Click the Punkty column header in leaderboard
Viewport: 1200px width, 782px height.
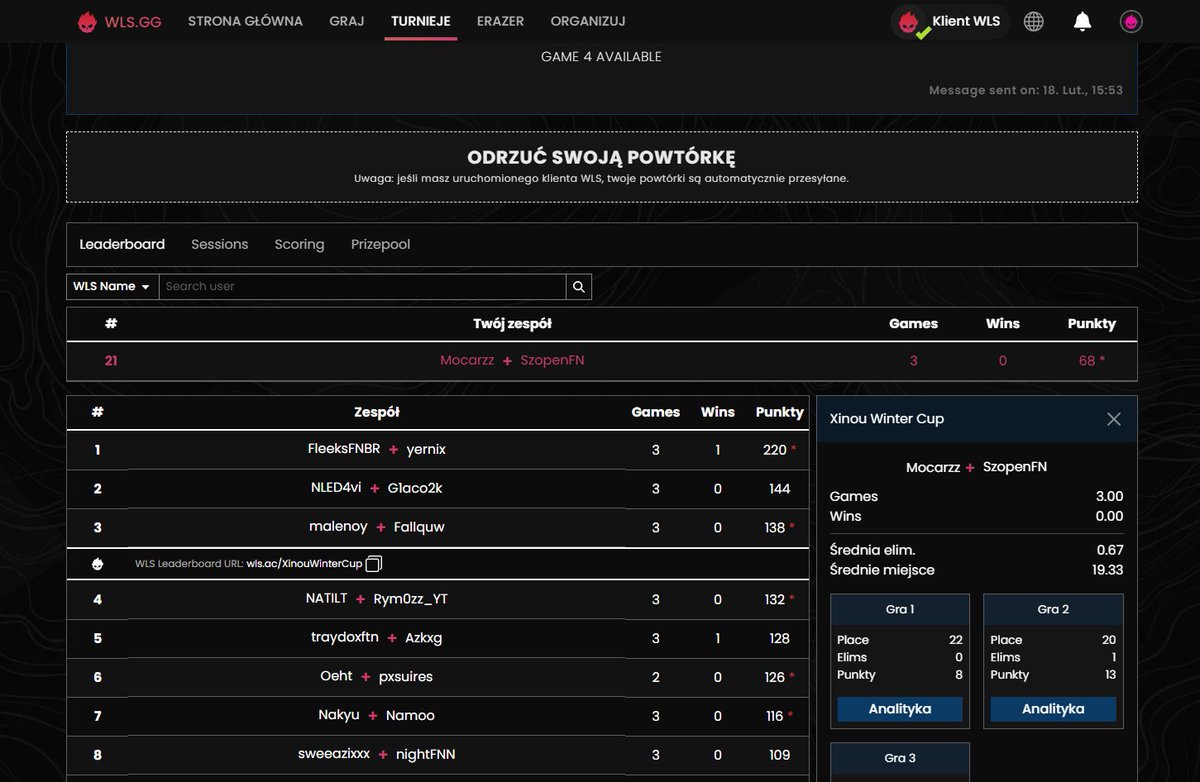(x=780, y=412)
